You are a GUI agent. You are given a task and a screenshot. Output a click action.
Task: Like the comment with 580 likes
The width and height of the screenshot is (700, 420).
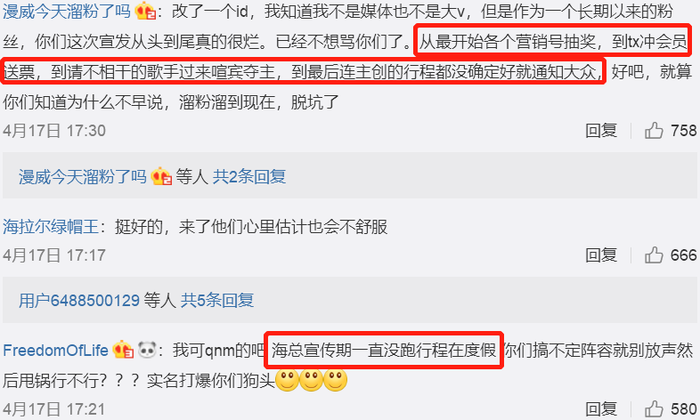654,408
